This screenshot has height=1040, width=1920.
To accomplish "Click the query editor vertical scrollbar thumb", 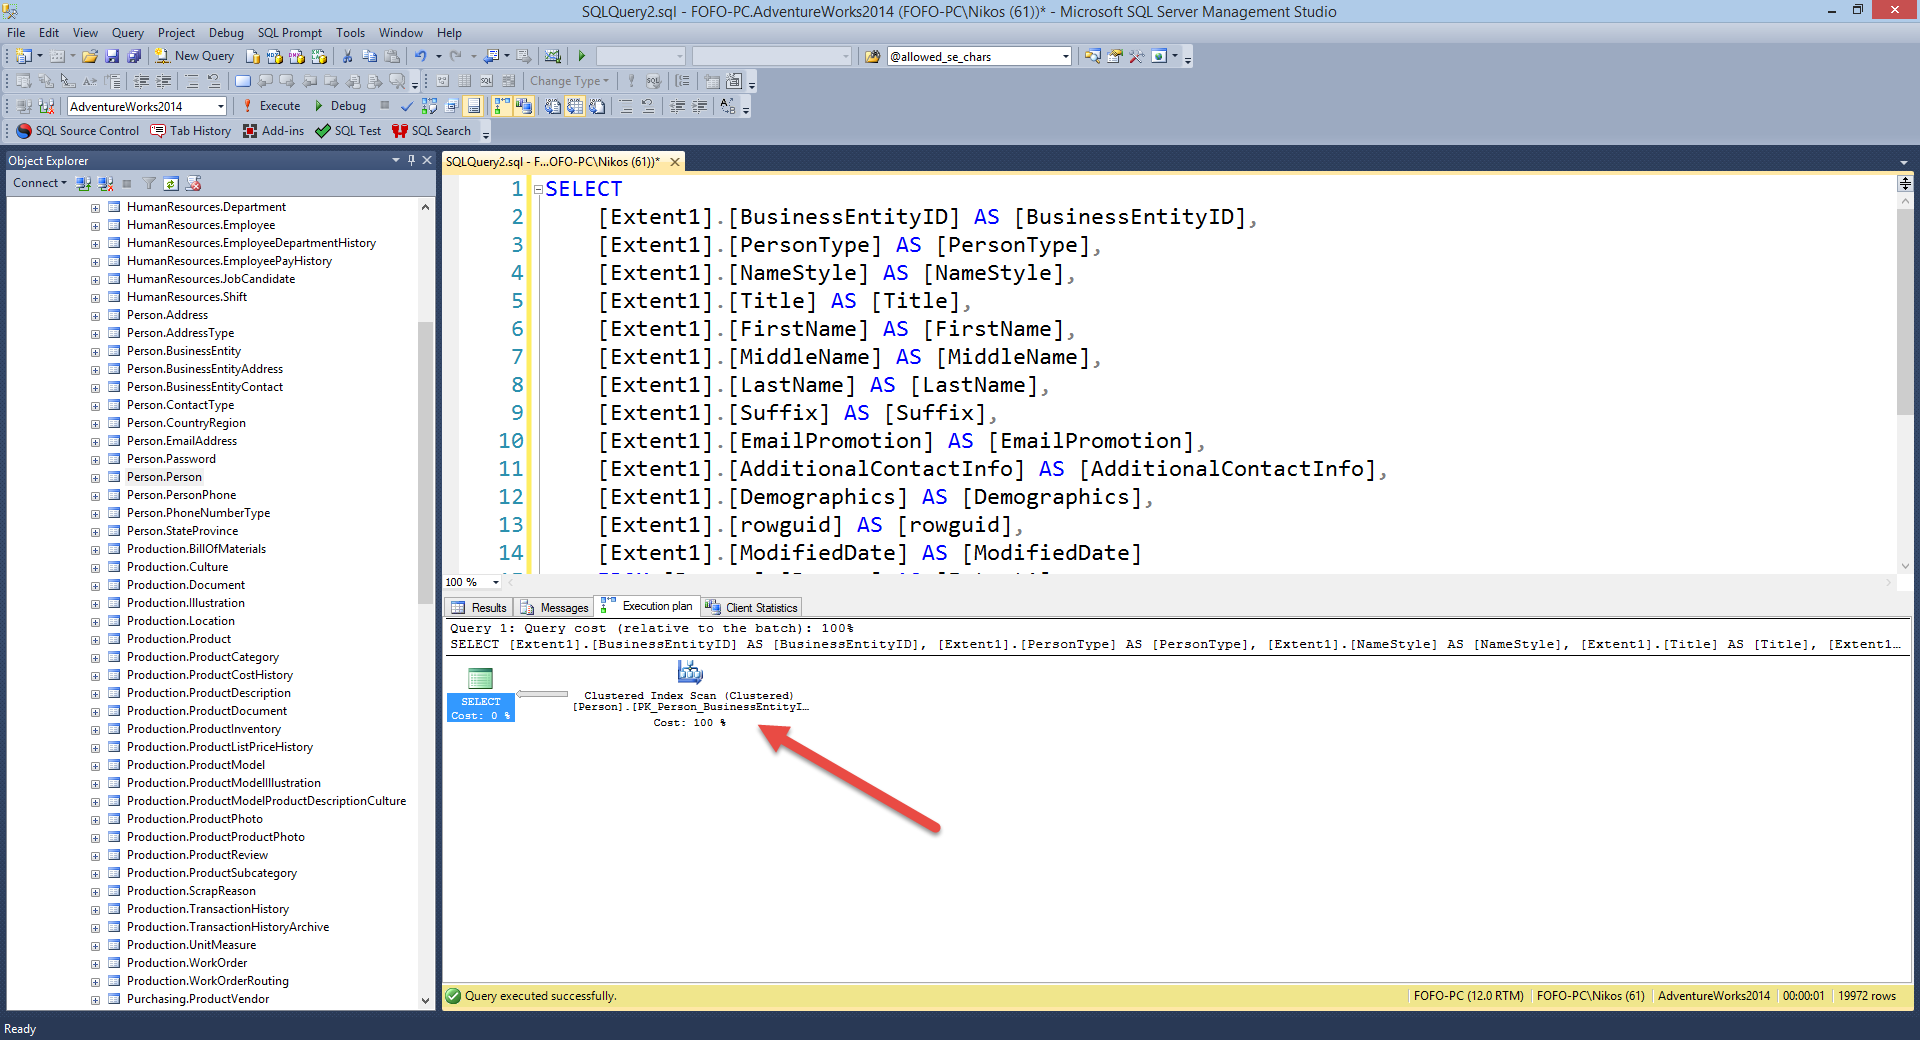I will point(1904,310).
